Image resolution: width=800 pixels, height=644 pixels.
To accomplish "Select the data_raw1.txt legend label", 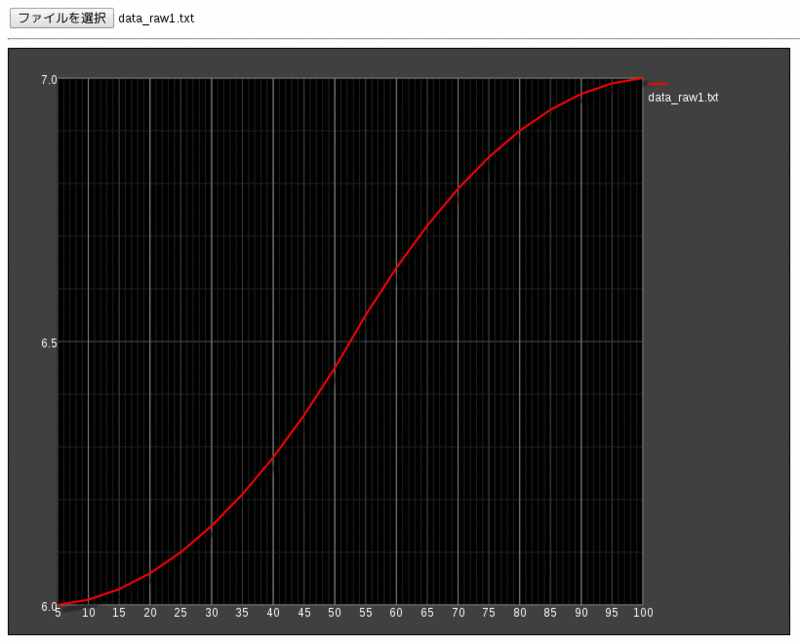I will coord(683,97).
